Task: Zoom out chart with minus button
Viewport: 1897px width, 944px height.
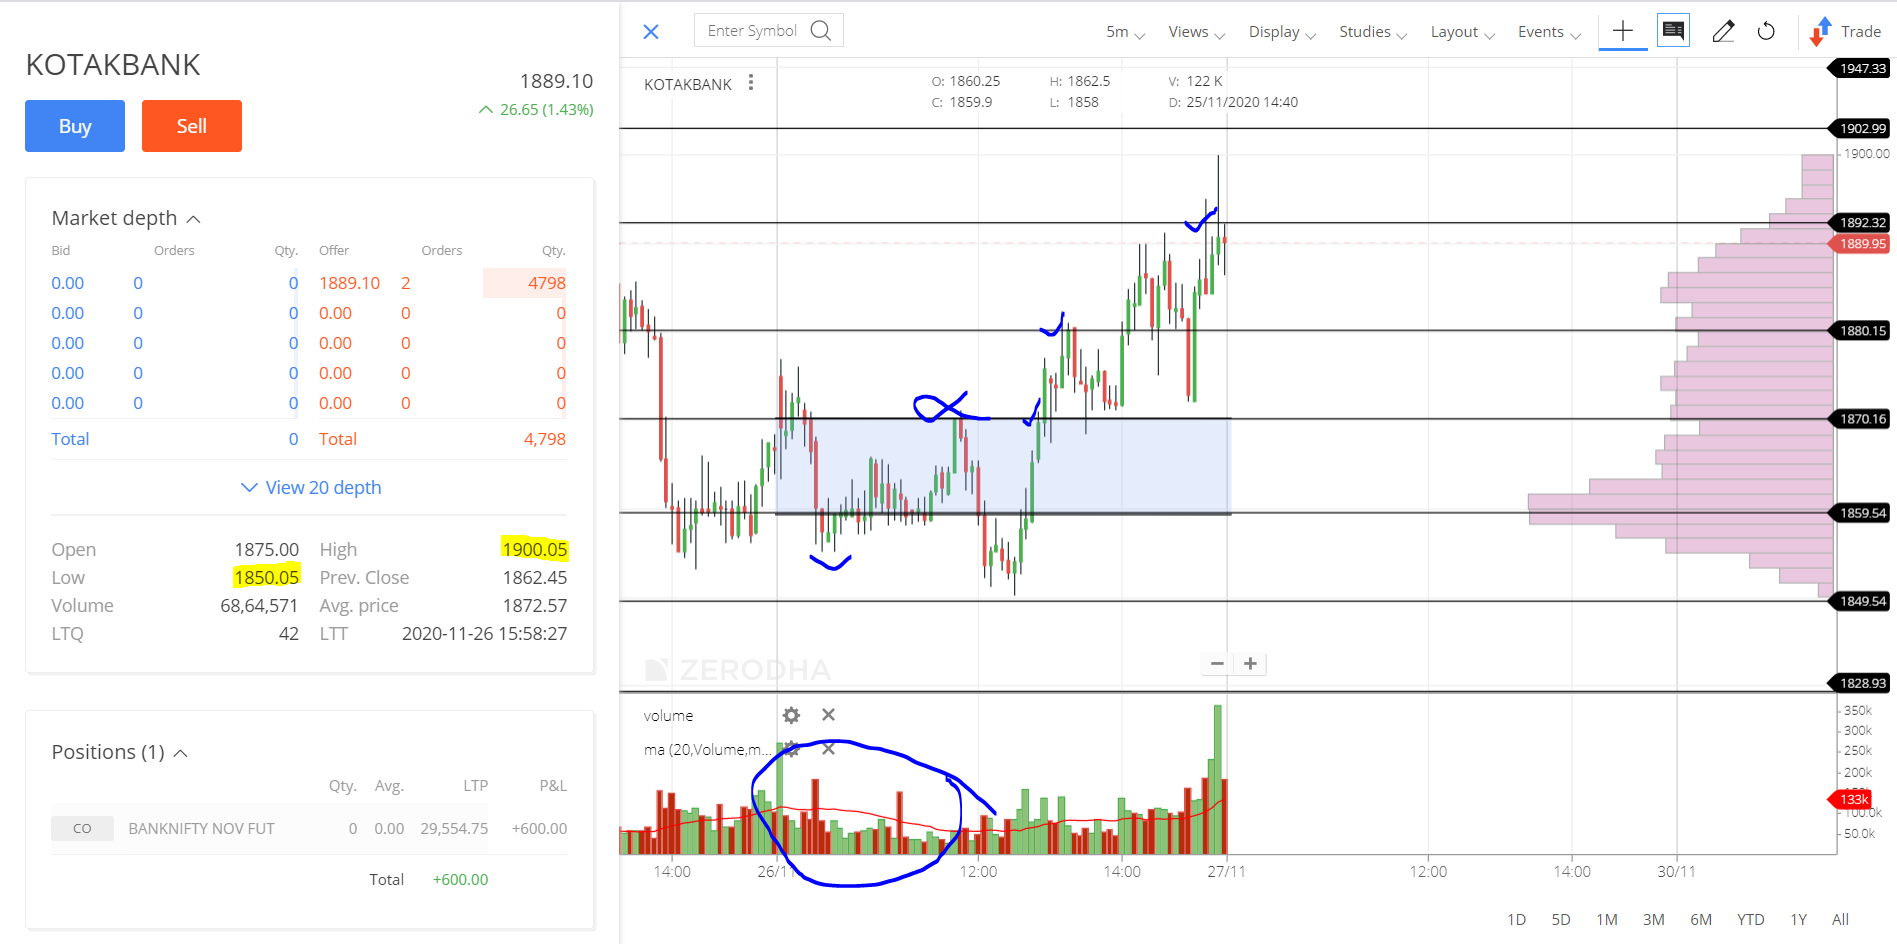Action: (x=1217, y=664)
